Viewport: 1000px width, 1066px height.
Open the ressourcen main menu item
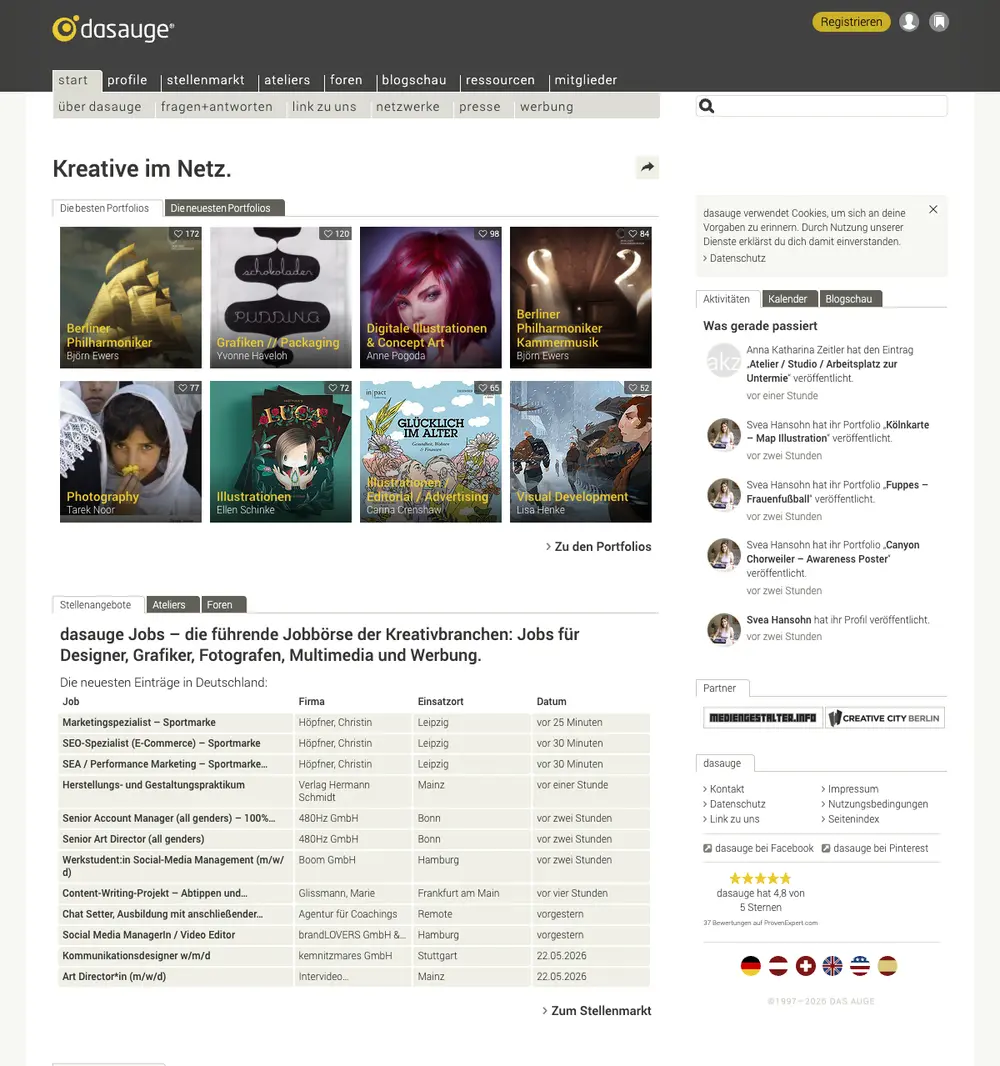point(500,80)
